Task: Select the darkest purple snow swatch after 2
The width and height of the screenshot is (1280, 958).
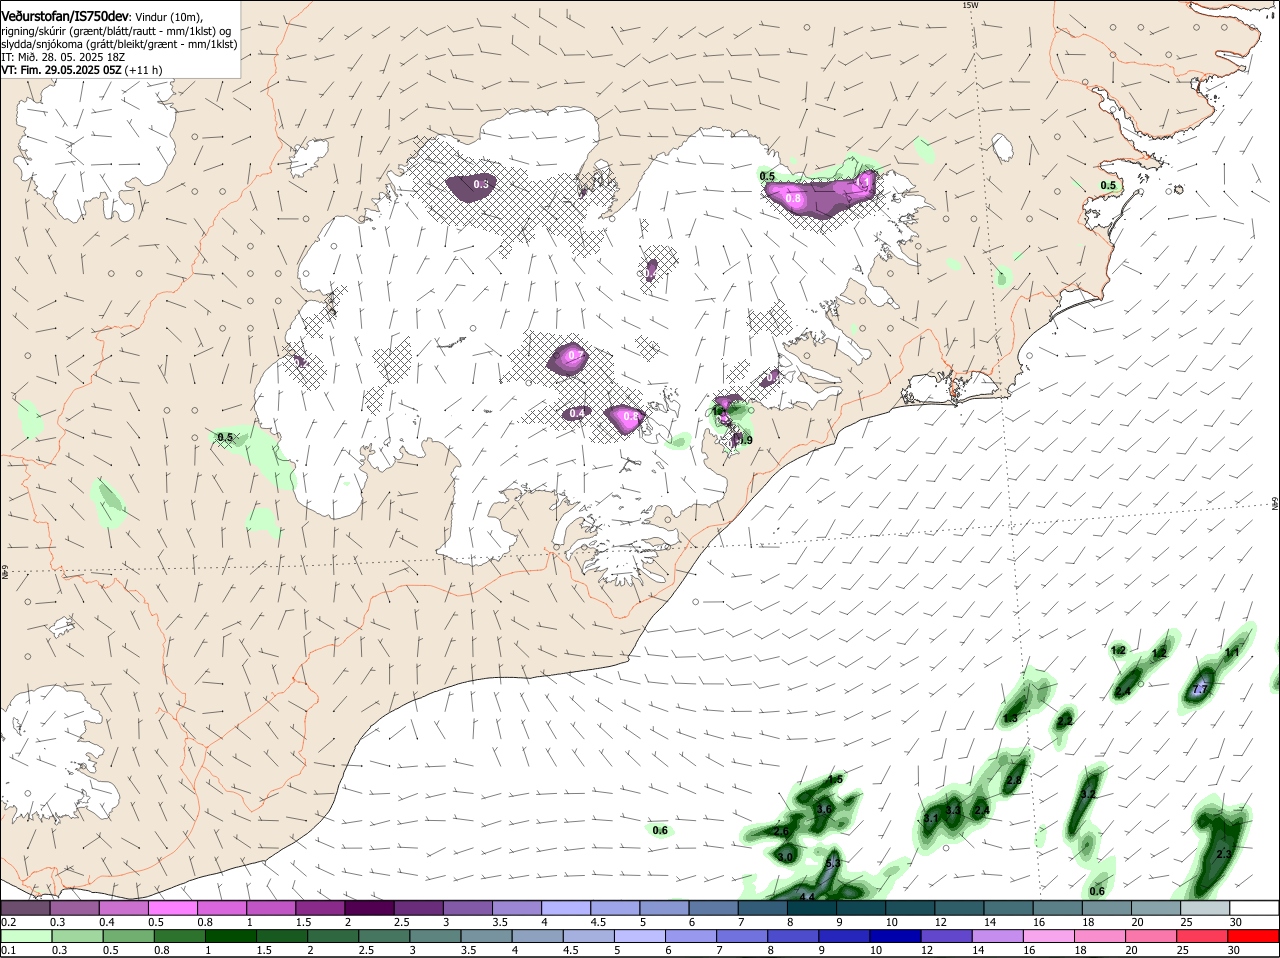Action: click(369, 907)
